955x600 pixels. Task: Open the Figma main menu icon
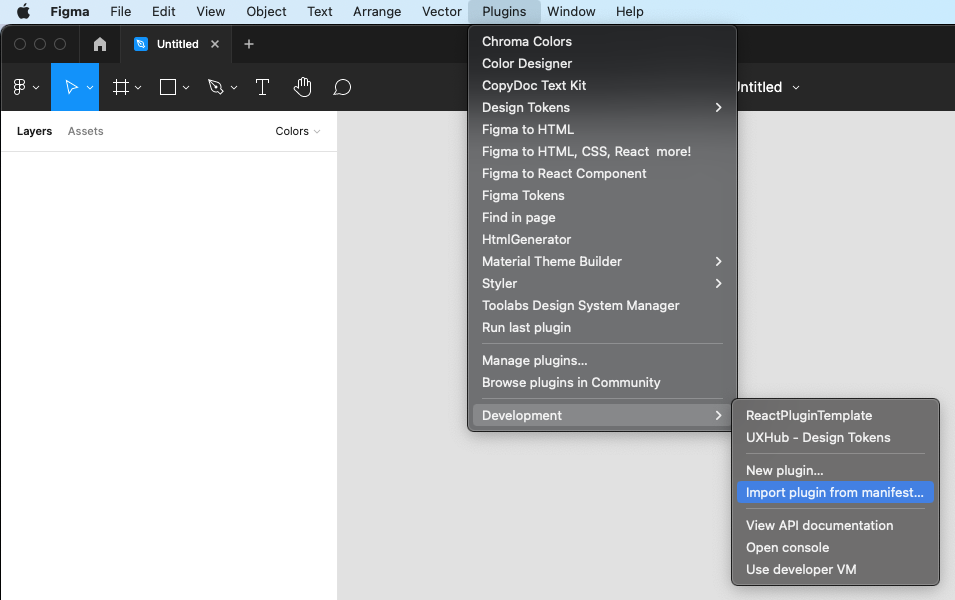click(24, 87)
